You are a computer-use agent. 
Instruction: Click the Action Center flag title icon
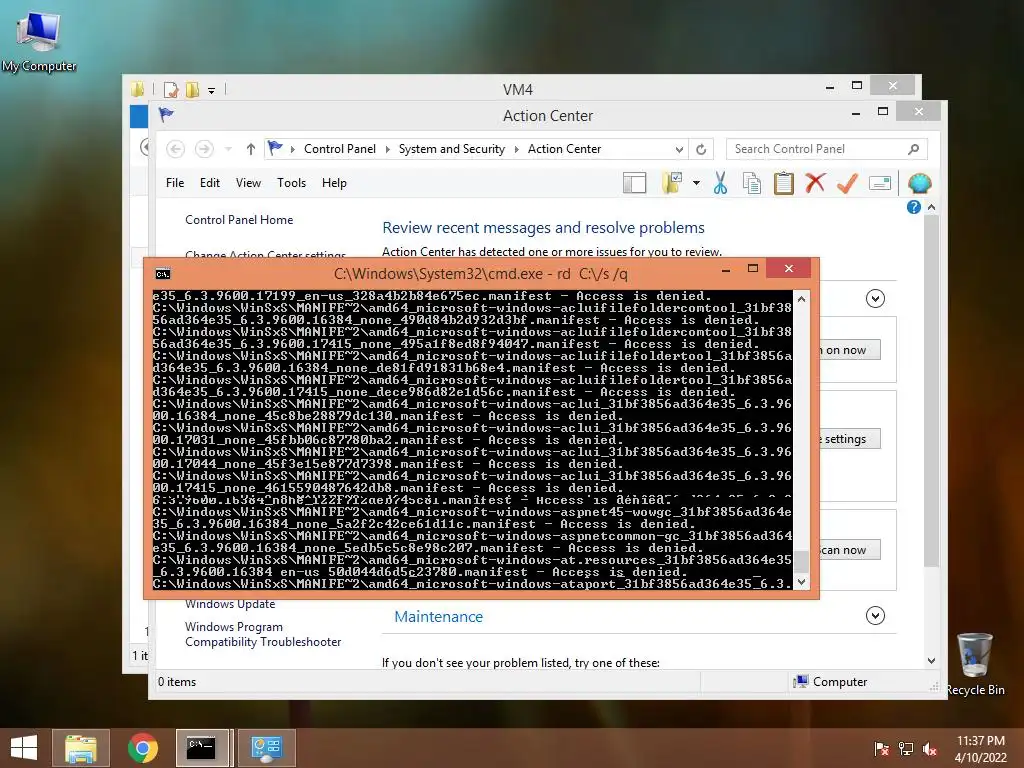[x=166, y=115]
